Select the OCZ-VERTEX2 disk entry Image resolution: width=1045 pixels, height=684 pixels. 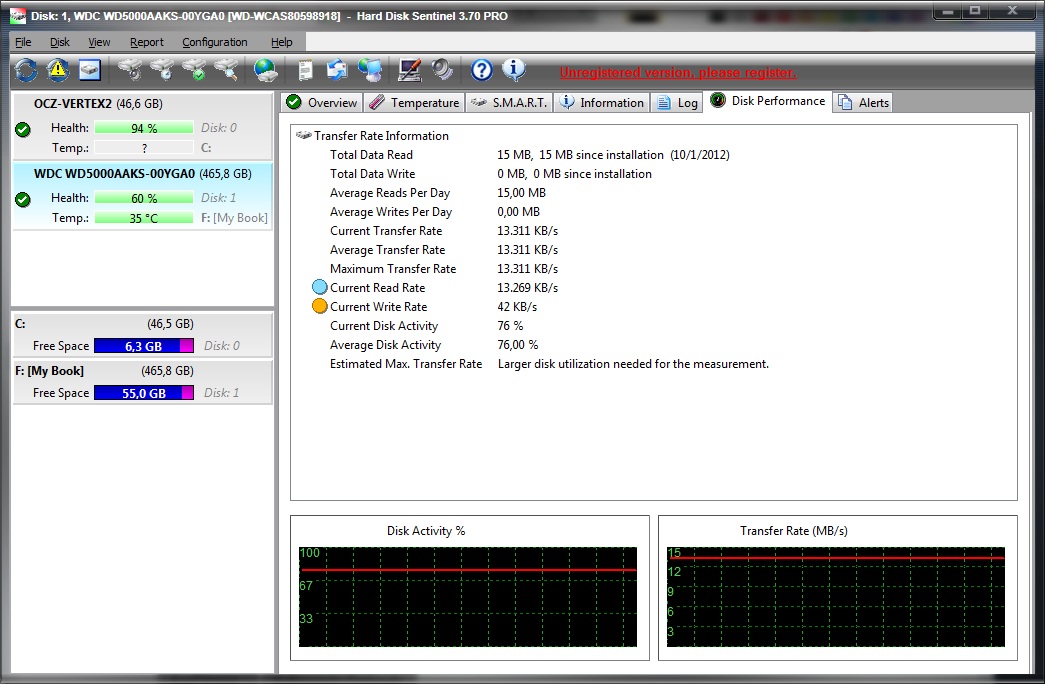142,126
